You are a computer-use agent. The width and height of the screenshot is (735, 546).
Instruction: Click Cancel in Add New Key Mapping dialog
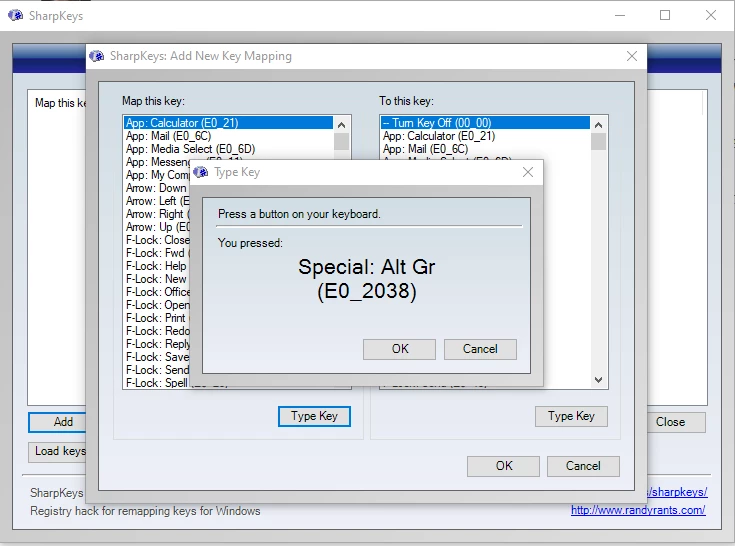pyautogui.click(x=583, y=466)
